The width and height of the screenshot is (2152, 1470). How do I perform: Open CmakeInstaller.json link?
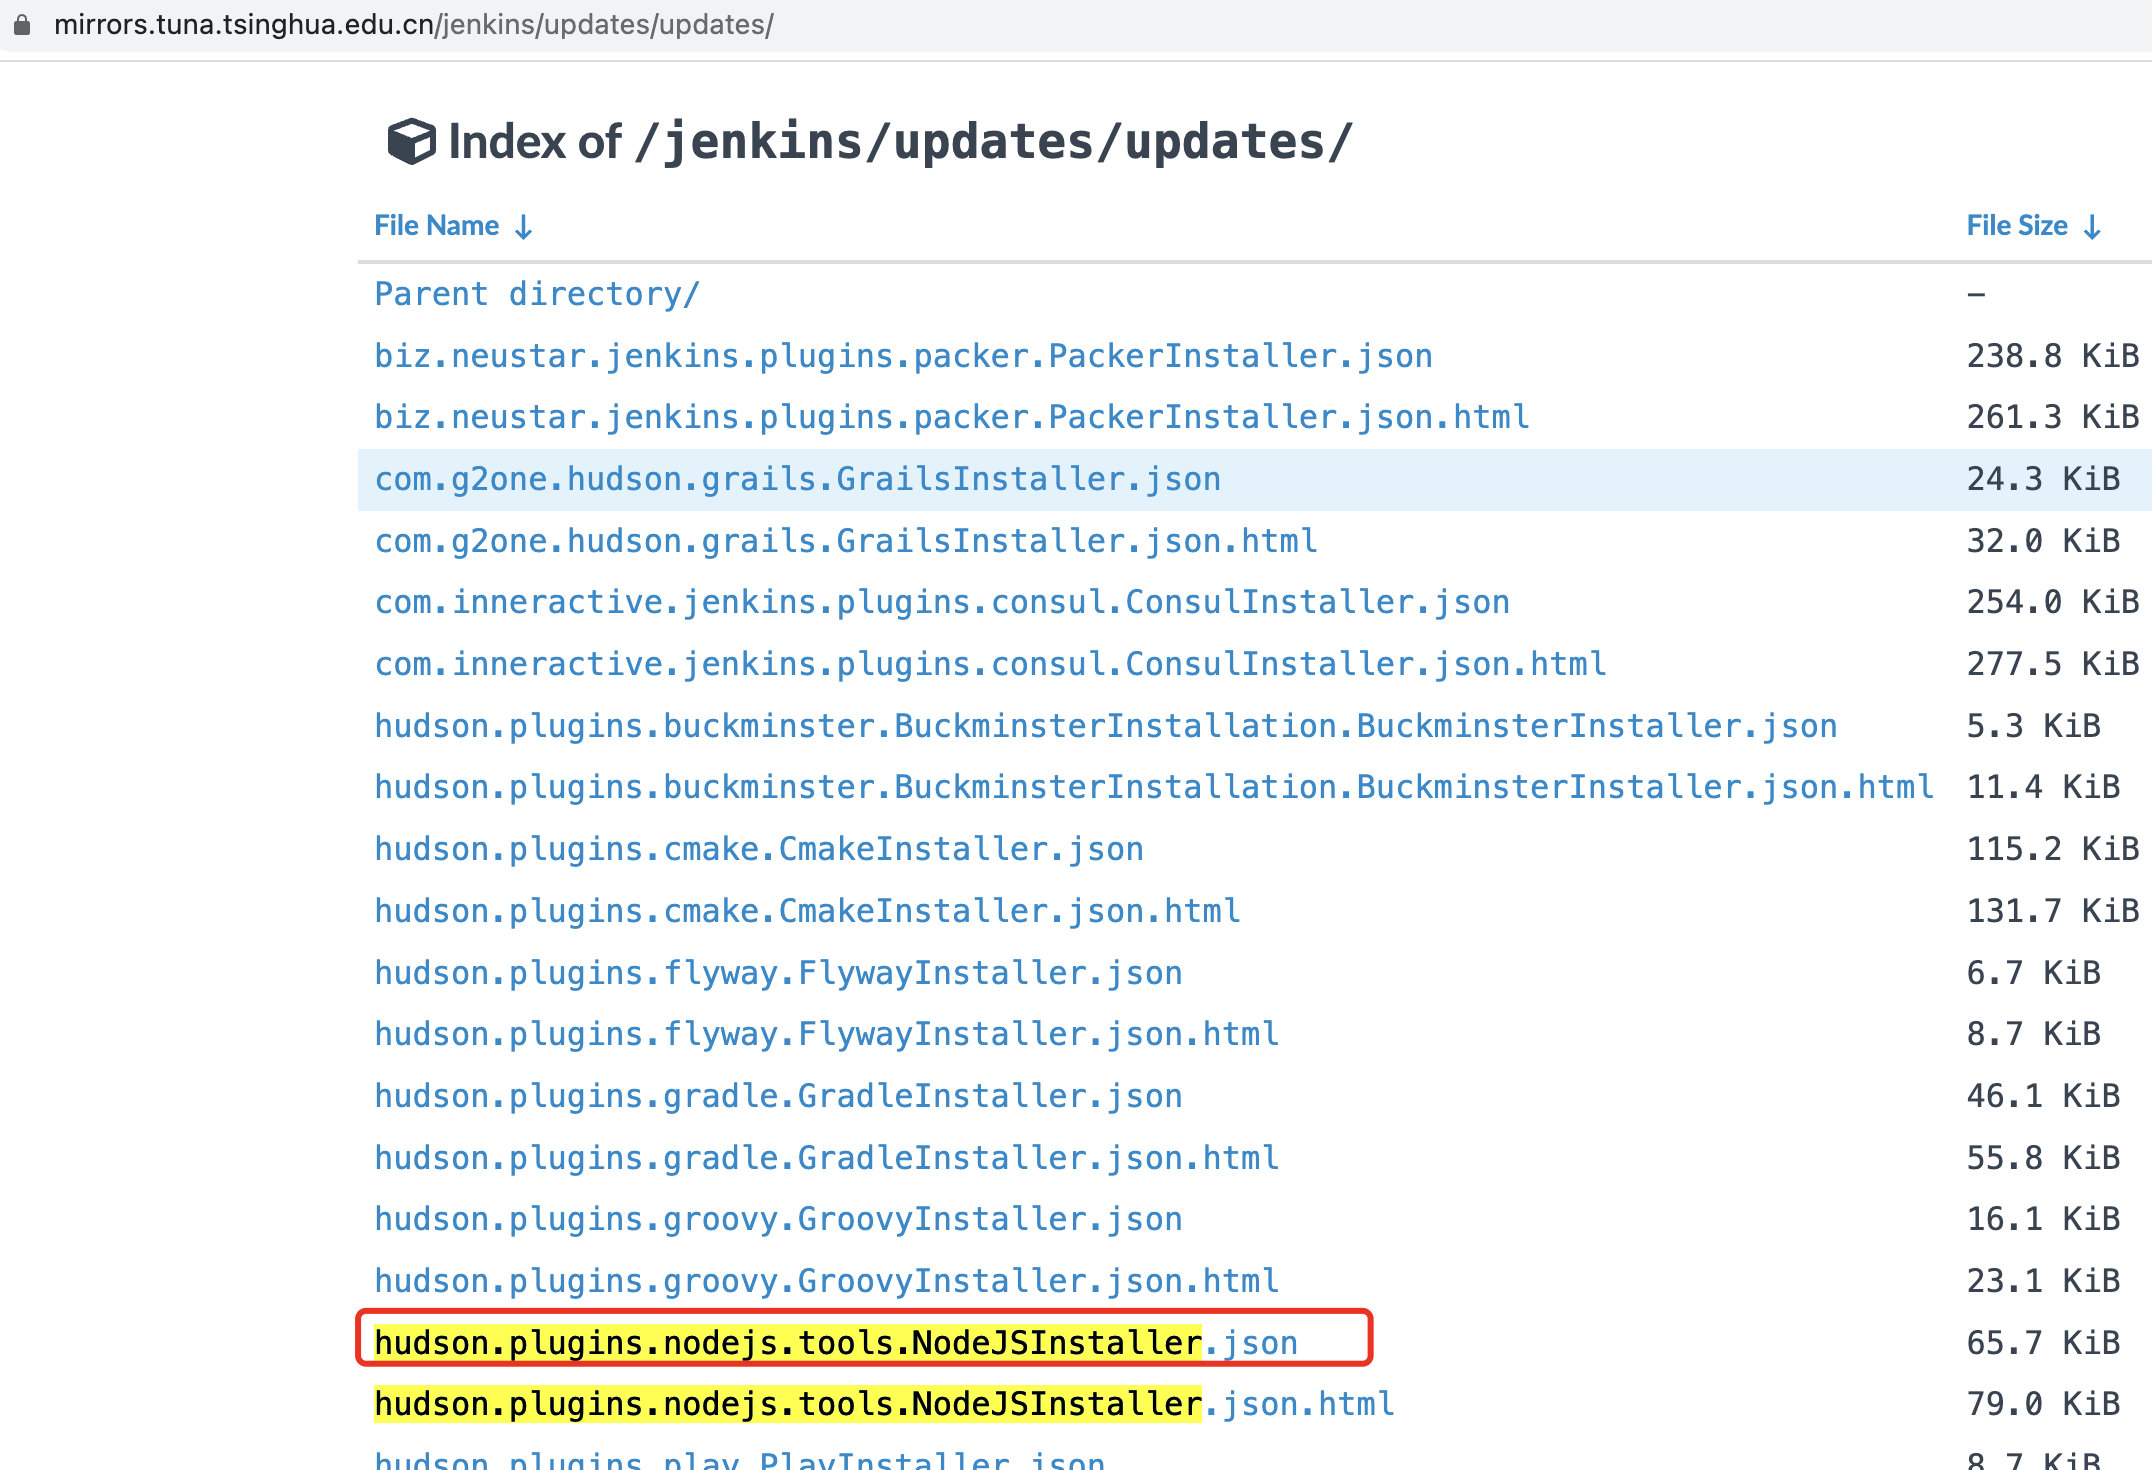(x=758, y=849)
